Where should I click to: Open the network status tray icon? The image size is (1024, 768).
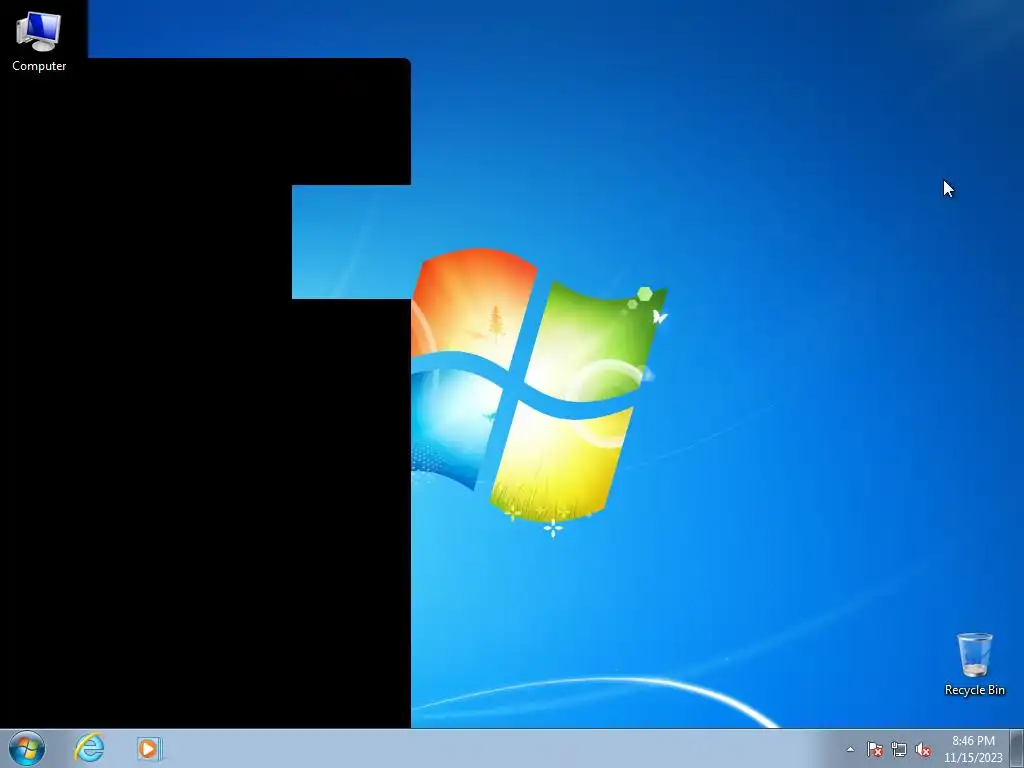click(x=899, y=749)
